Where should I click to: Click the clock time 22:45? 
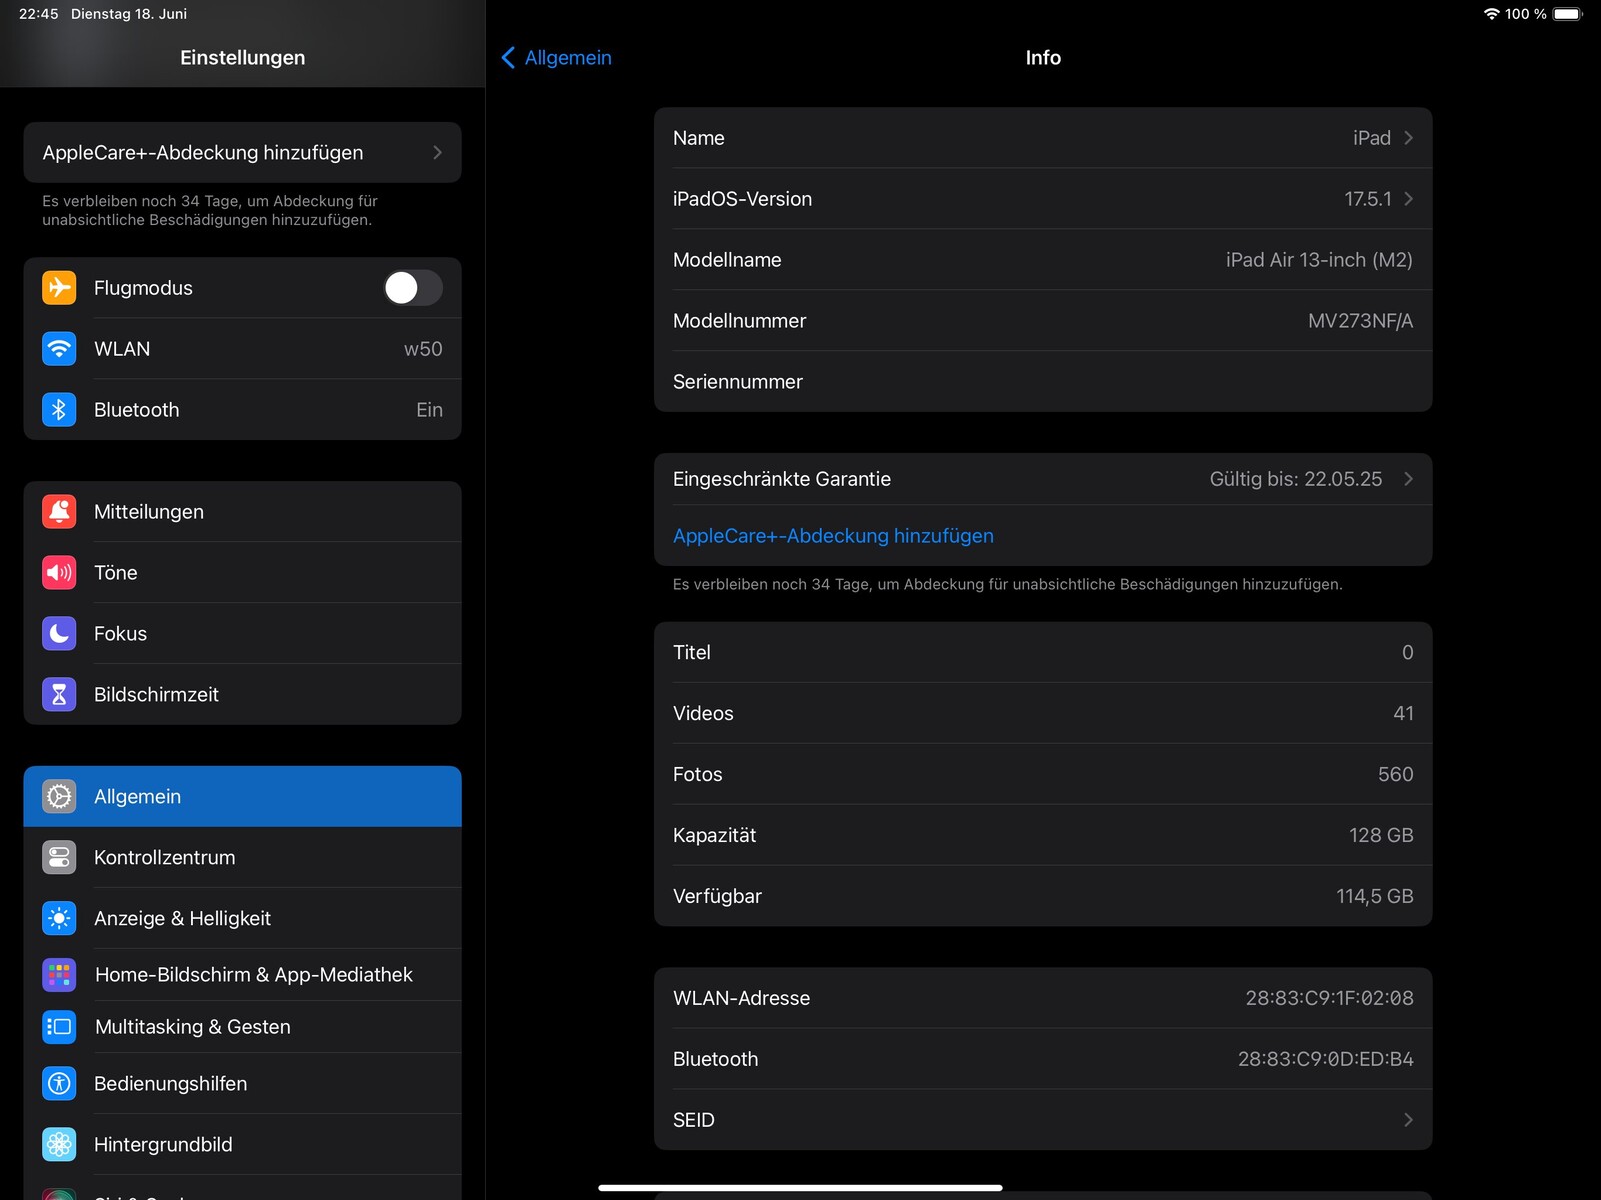point(39,14)
